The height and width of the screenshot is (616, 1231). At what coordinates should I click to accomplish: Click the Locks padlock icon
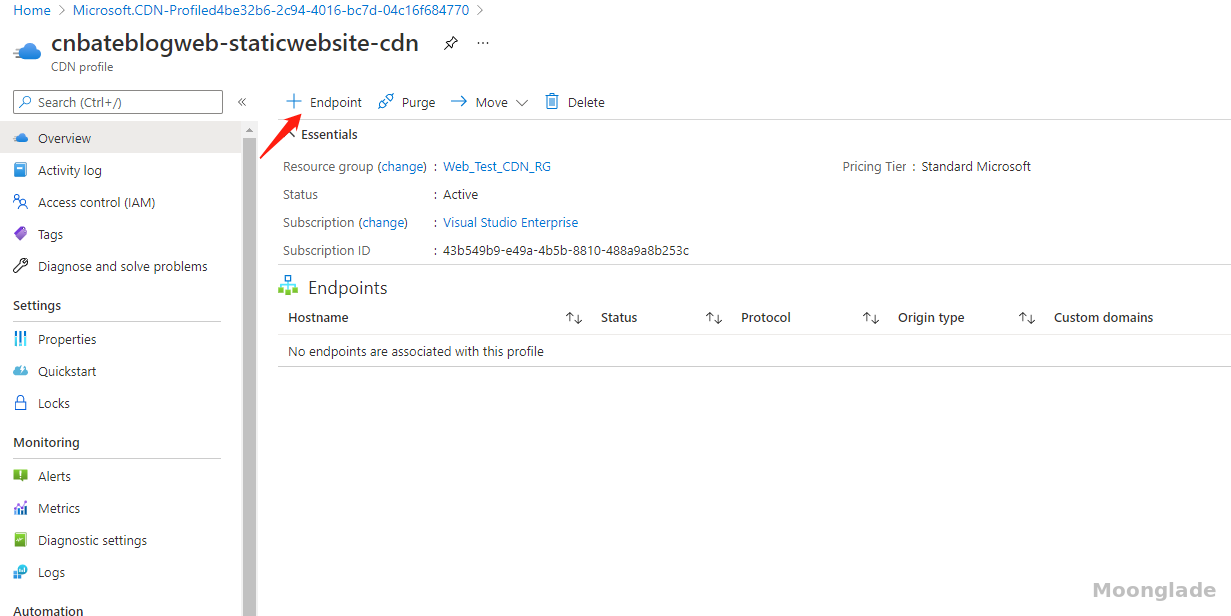click(x=21, y=403)
